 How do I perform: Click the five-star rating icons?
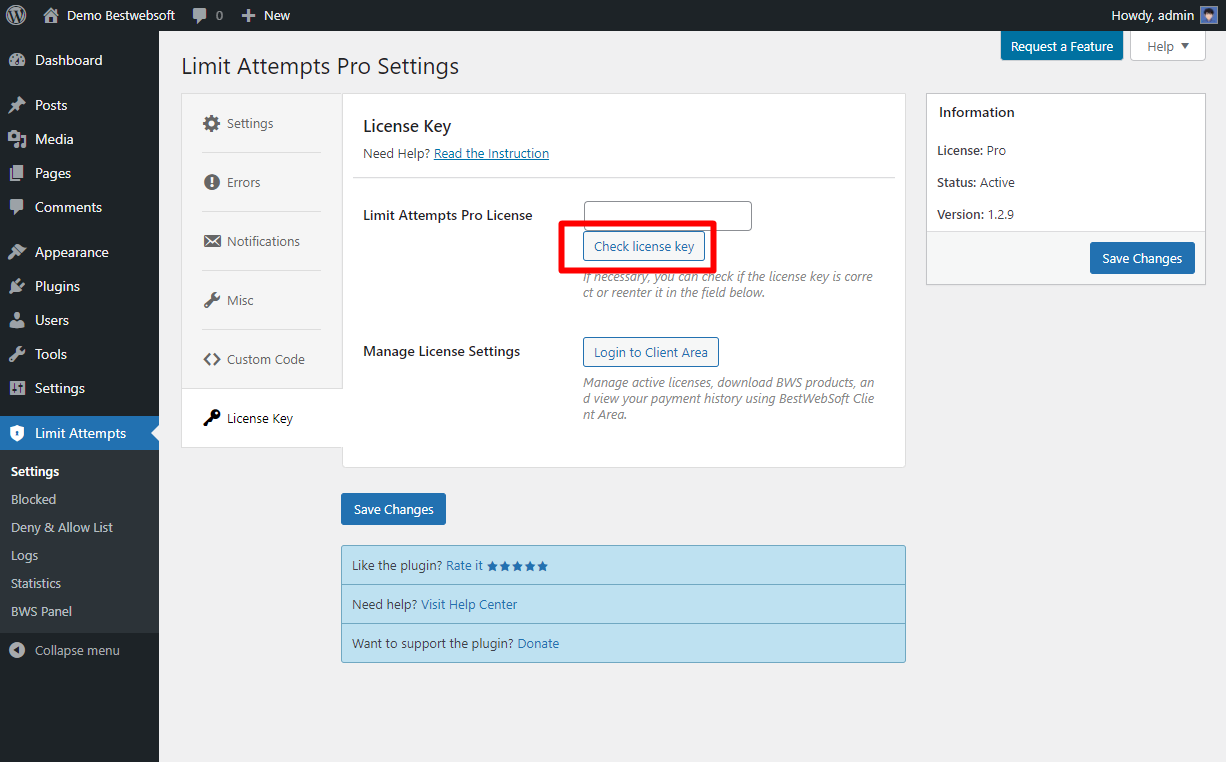pos(518,566)
